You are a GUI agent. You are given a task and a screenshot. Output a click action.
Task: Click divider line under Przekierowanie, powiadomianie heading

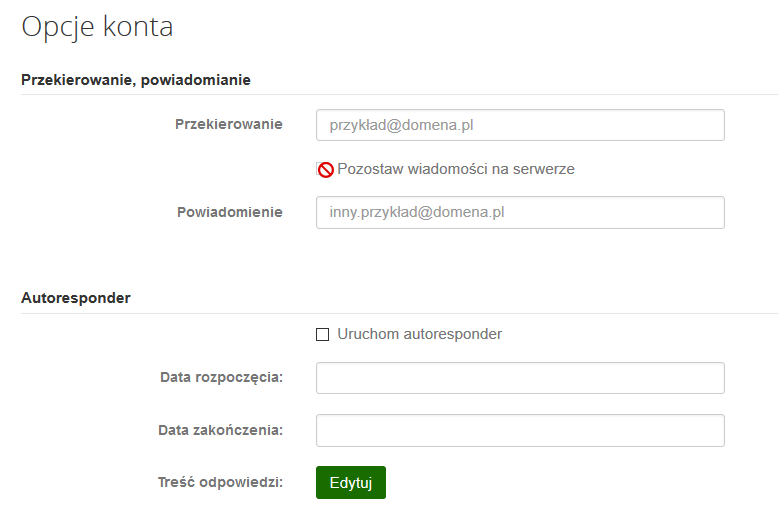399,94
